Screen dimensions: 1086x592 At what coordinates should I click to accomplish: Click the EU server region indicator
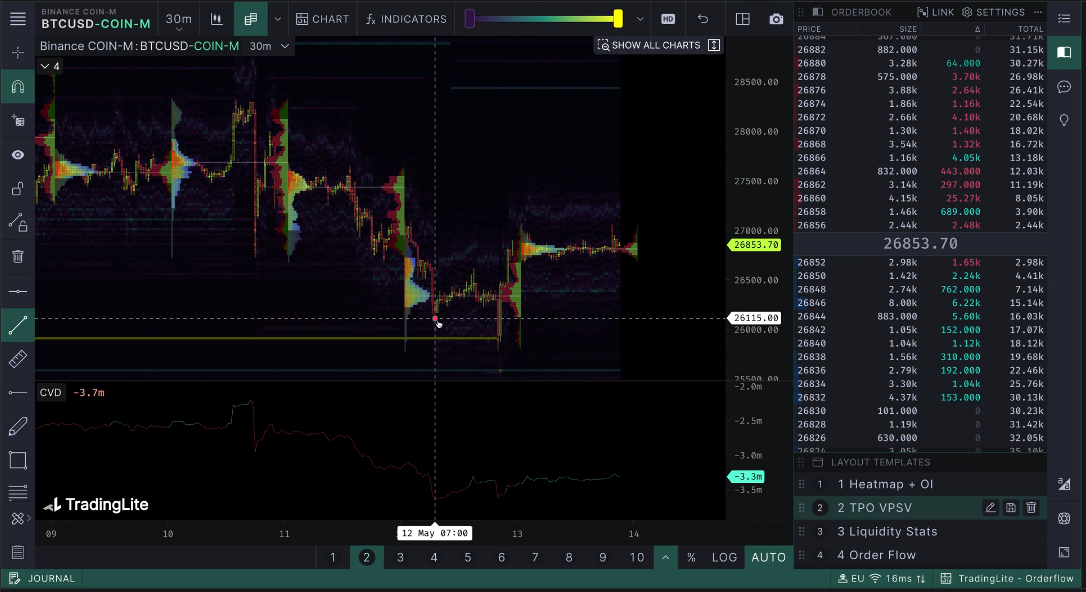(851, 579)
